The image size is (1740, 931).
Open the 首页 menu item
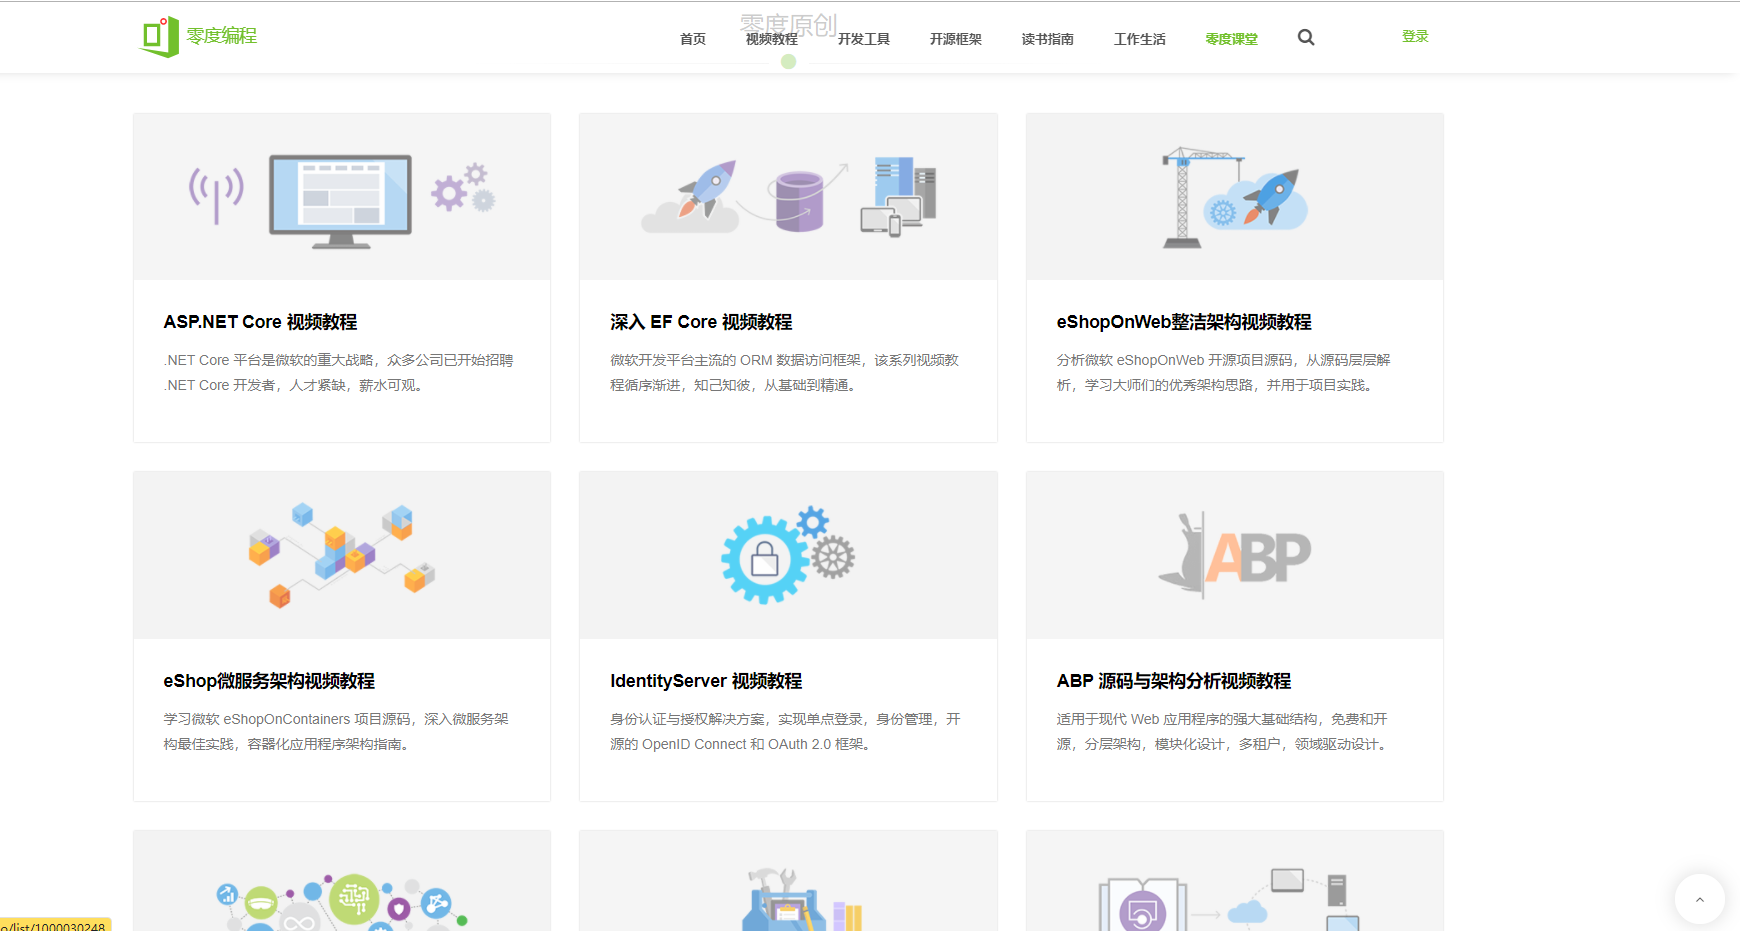[693, 39]
